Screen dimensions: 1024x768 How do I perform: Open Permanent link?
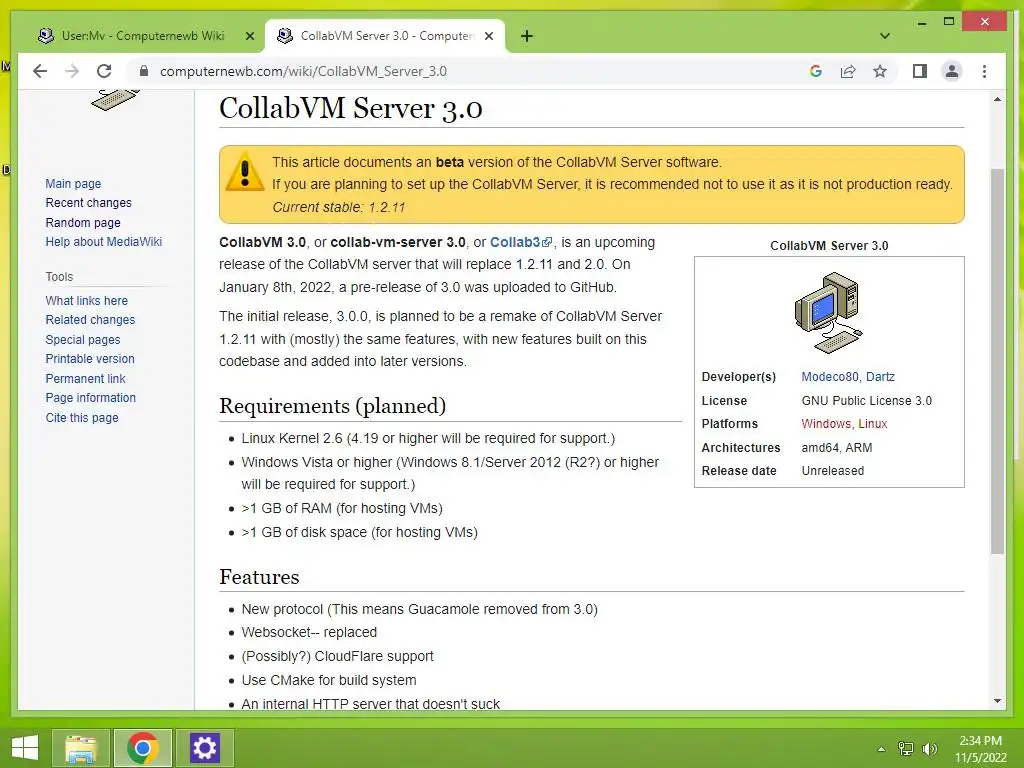(85, 378)
